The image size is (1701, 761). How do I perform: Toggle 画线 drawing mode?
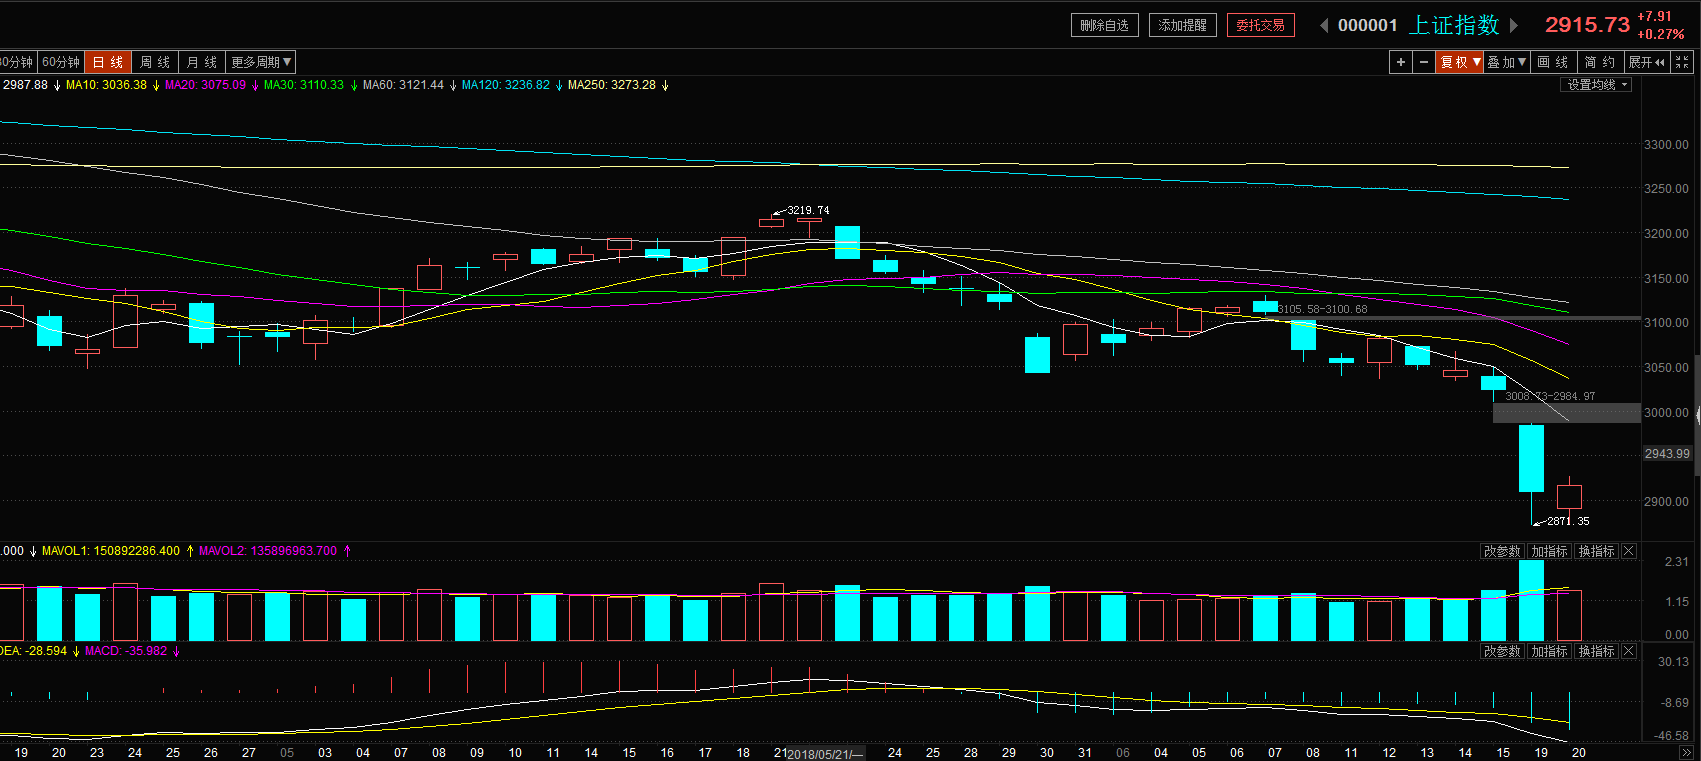pos(1553,62)
